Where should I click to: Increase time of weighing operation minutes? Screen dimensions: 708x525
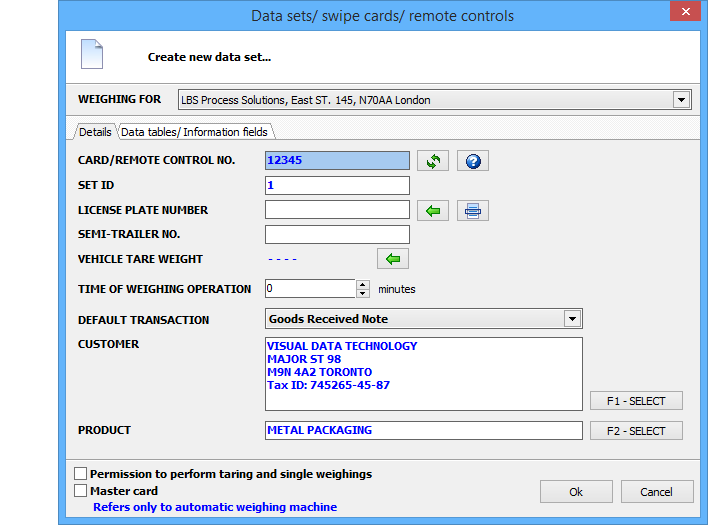pos(362,284)
